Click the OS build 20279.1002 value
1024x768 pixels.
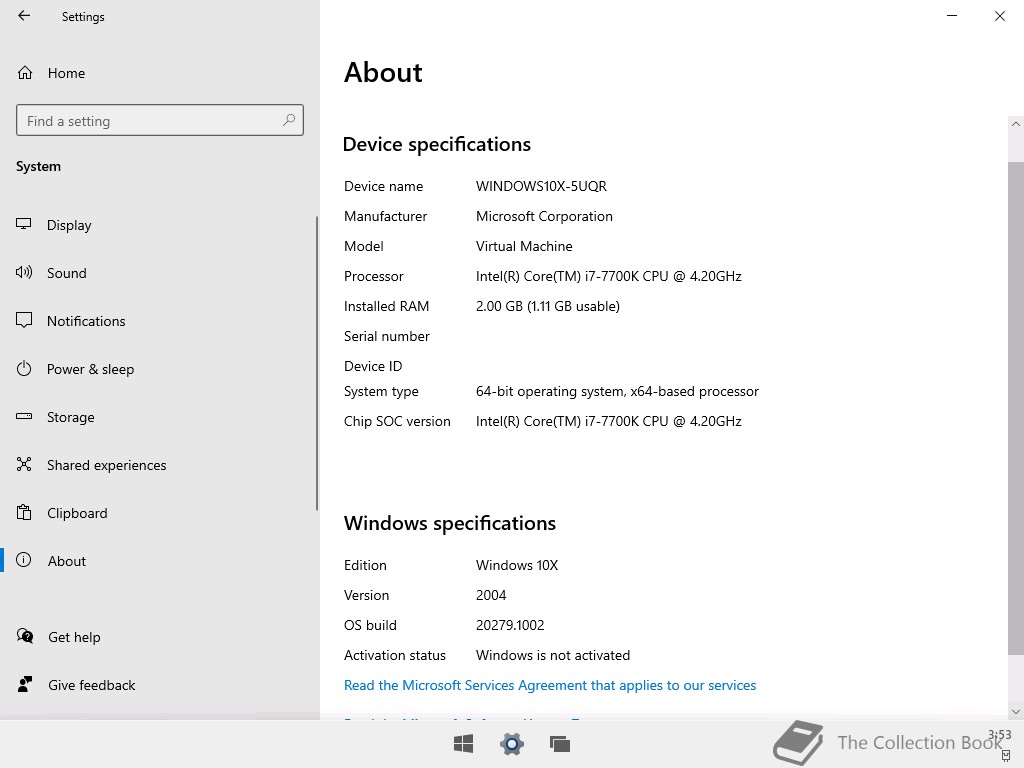click(510, 625)
